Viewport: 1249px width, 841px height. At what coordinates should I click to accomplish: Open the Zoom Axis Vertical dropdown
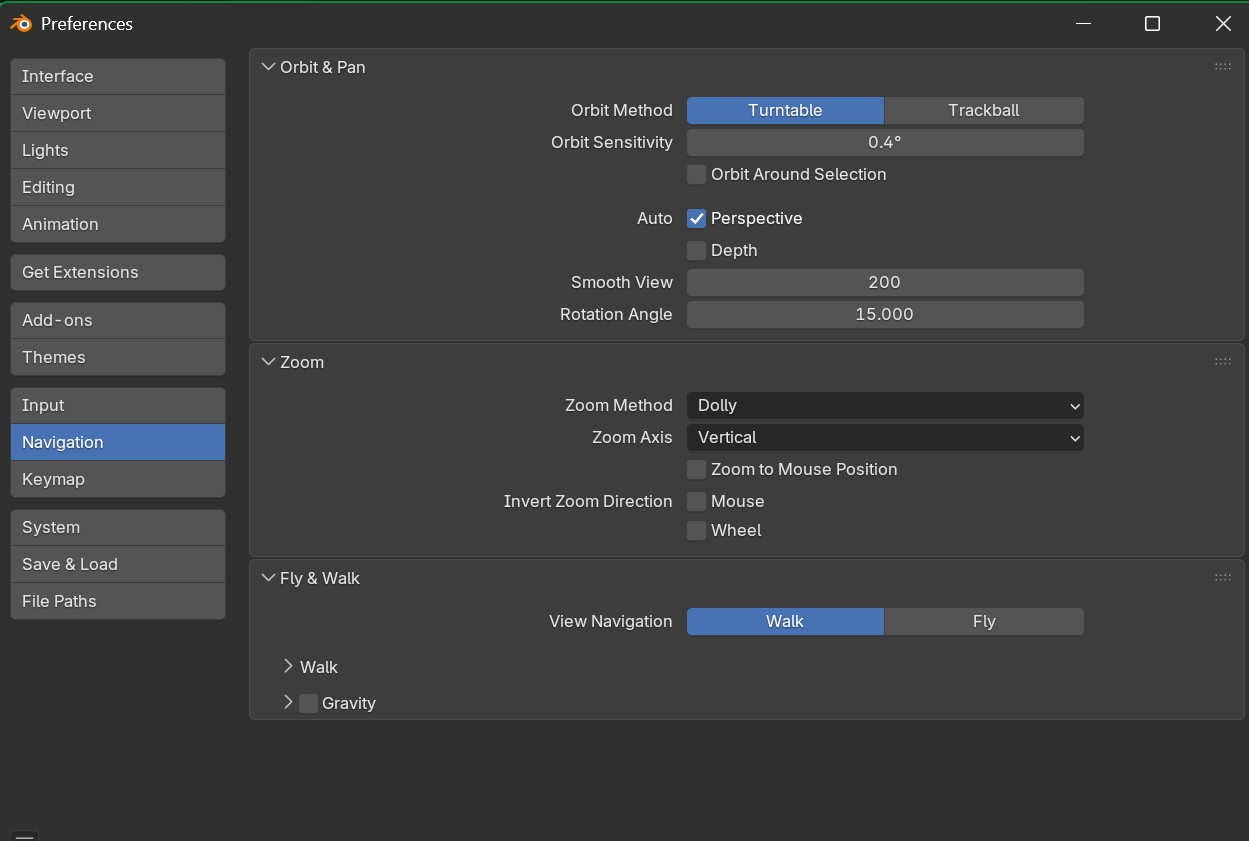pyautogui.click(x=885, y=437)
